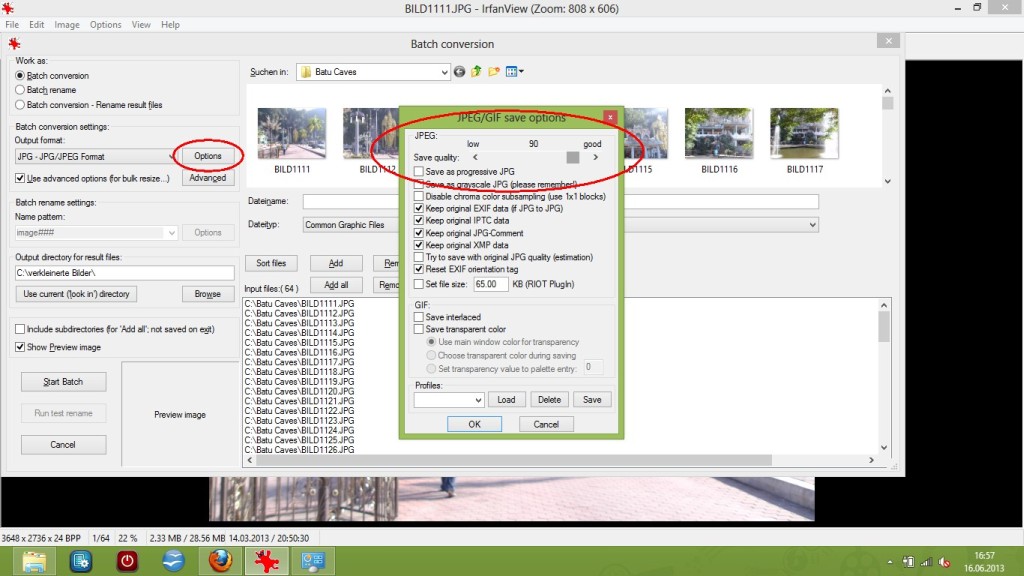Select the BILD1116 thumbnail

pos(718,134)
